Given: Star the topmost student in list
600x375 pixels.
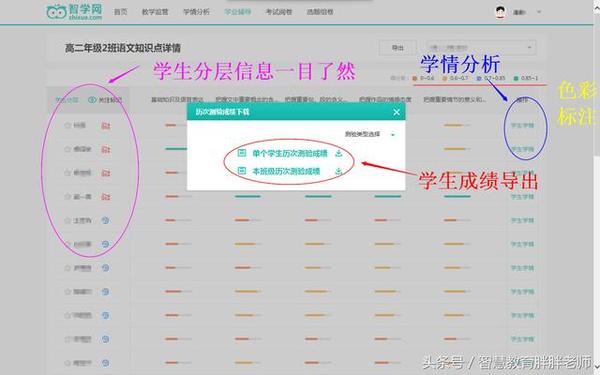Looking at the screenshot, I should pyautogui.click(x=68, y=125).
